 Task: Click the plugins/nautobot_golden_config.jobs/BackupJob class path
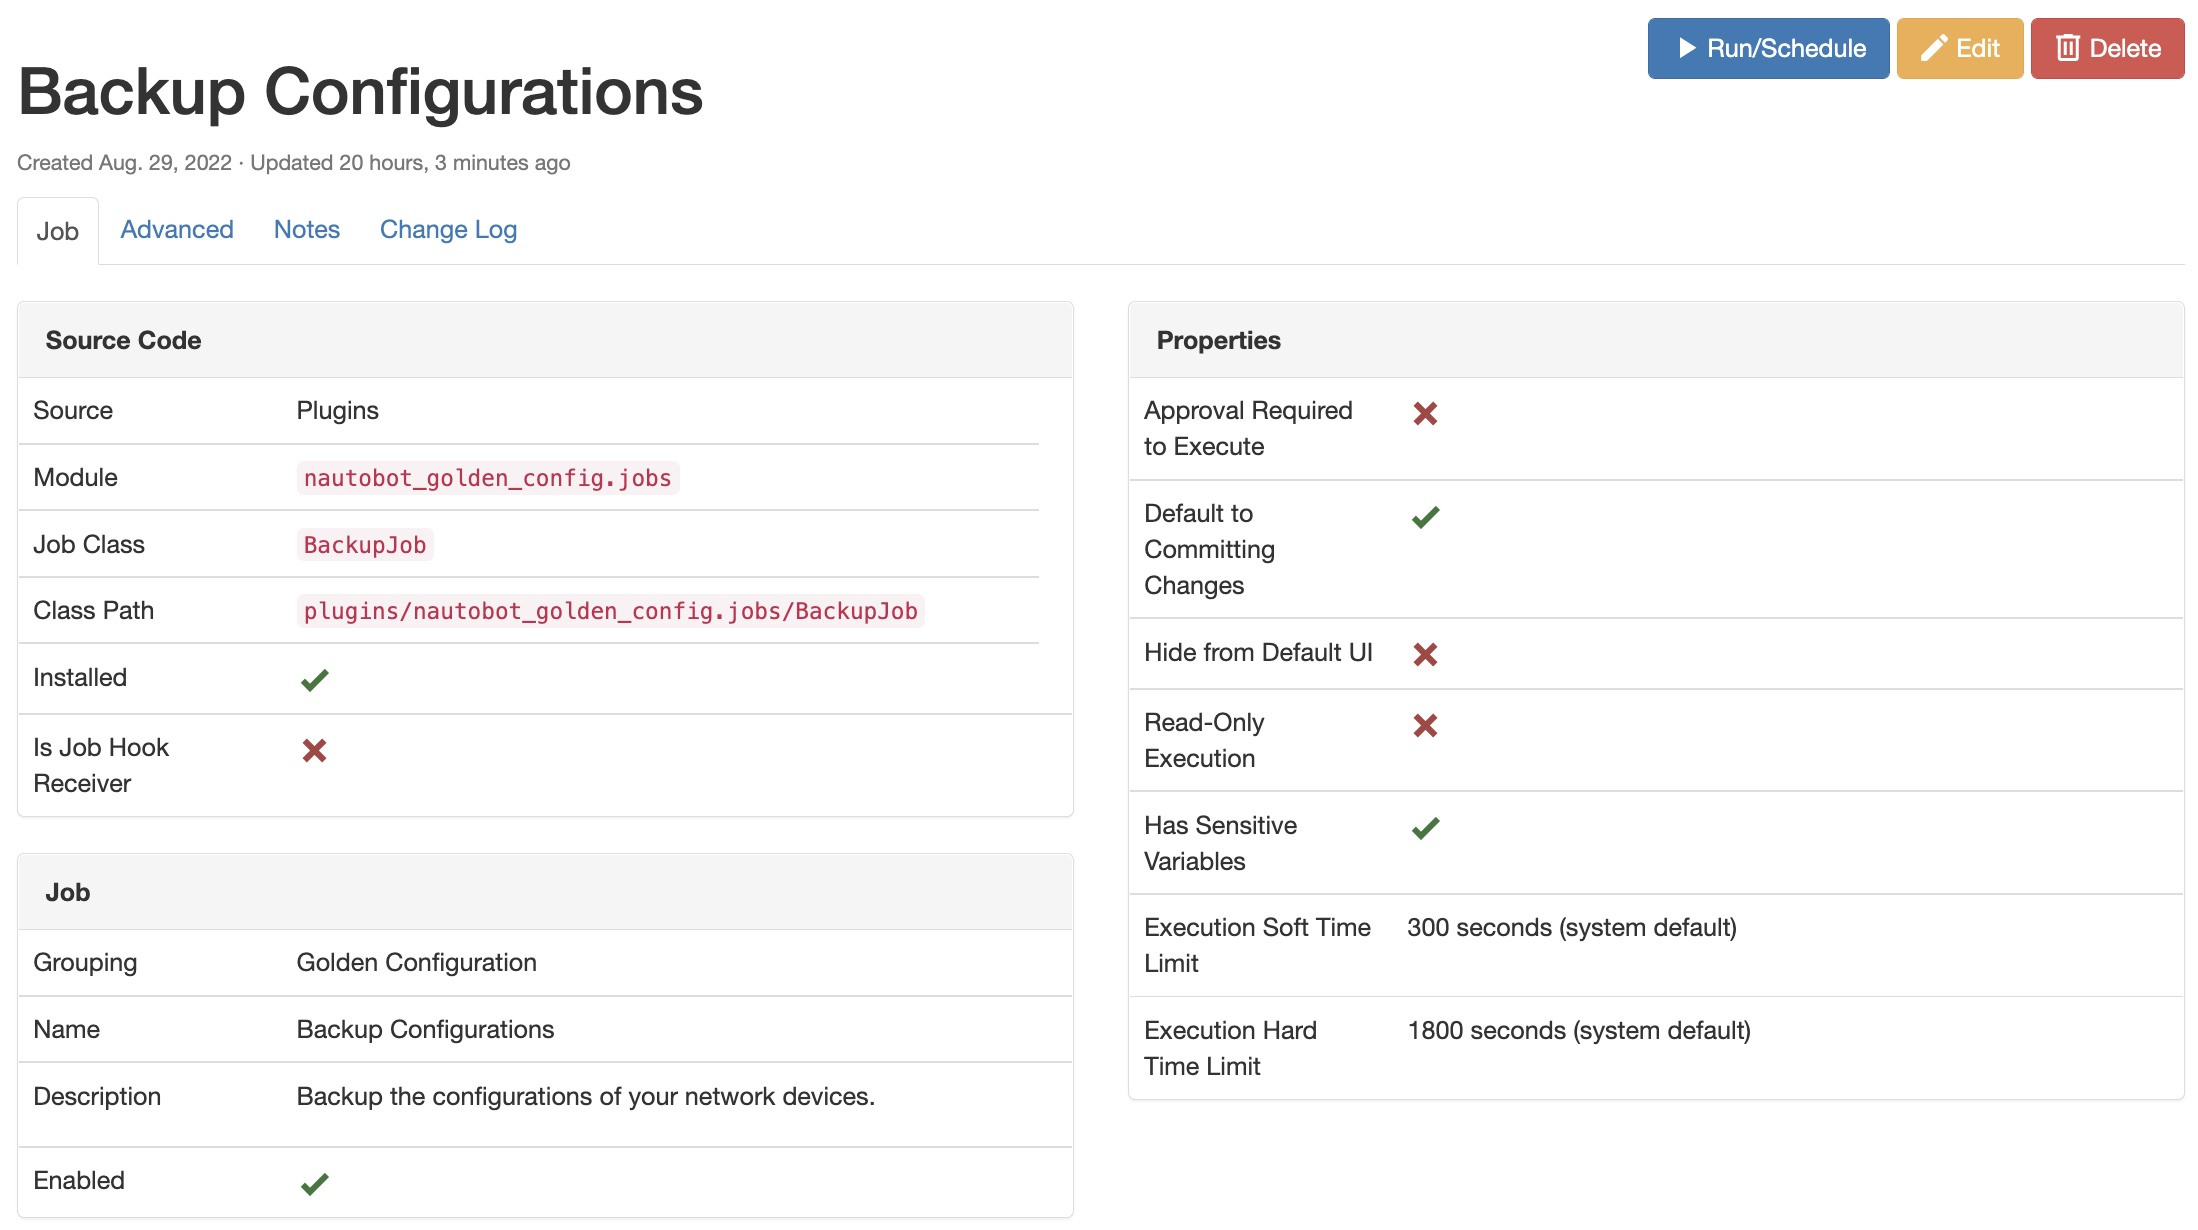(x=611, y=611)
